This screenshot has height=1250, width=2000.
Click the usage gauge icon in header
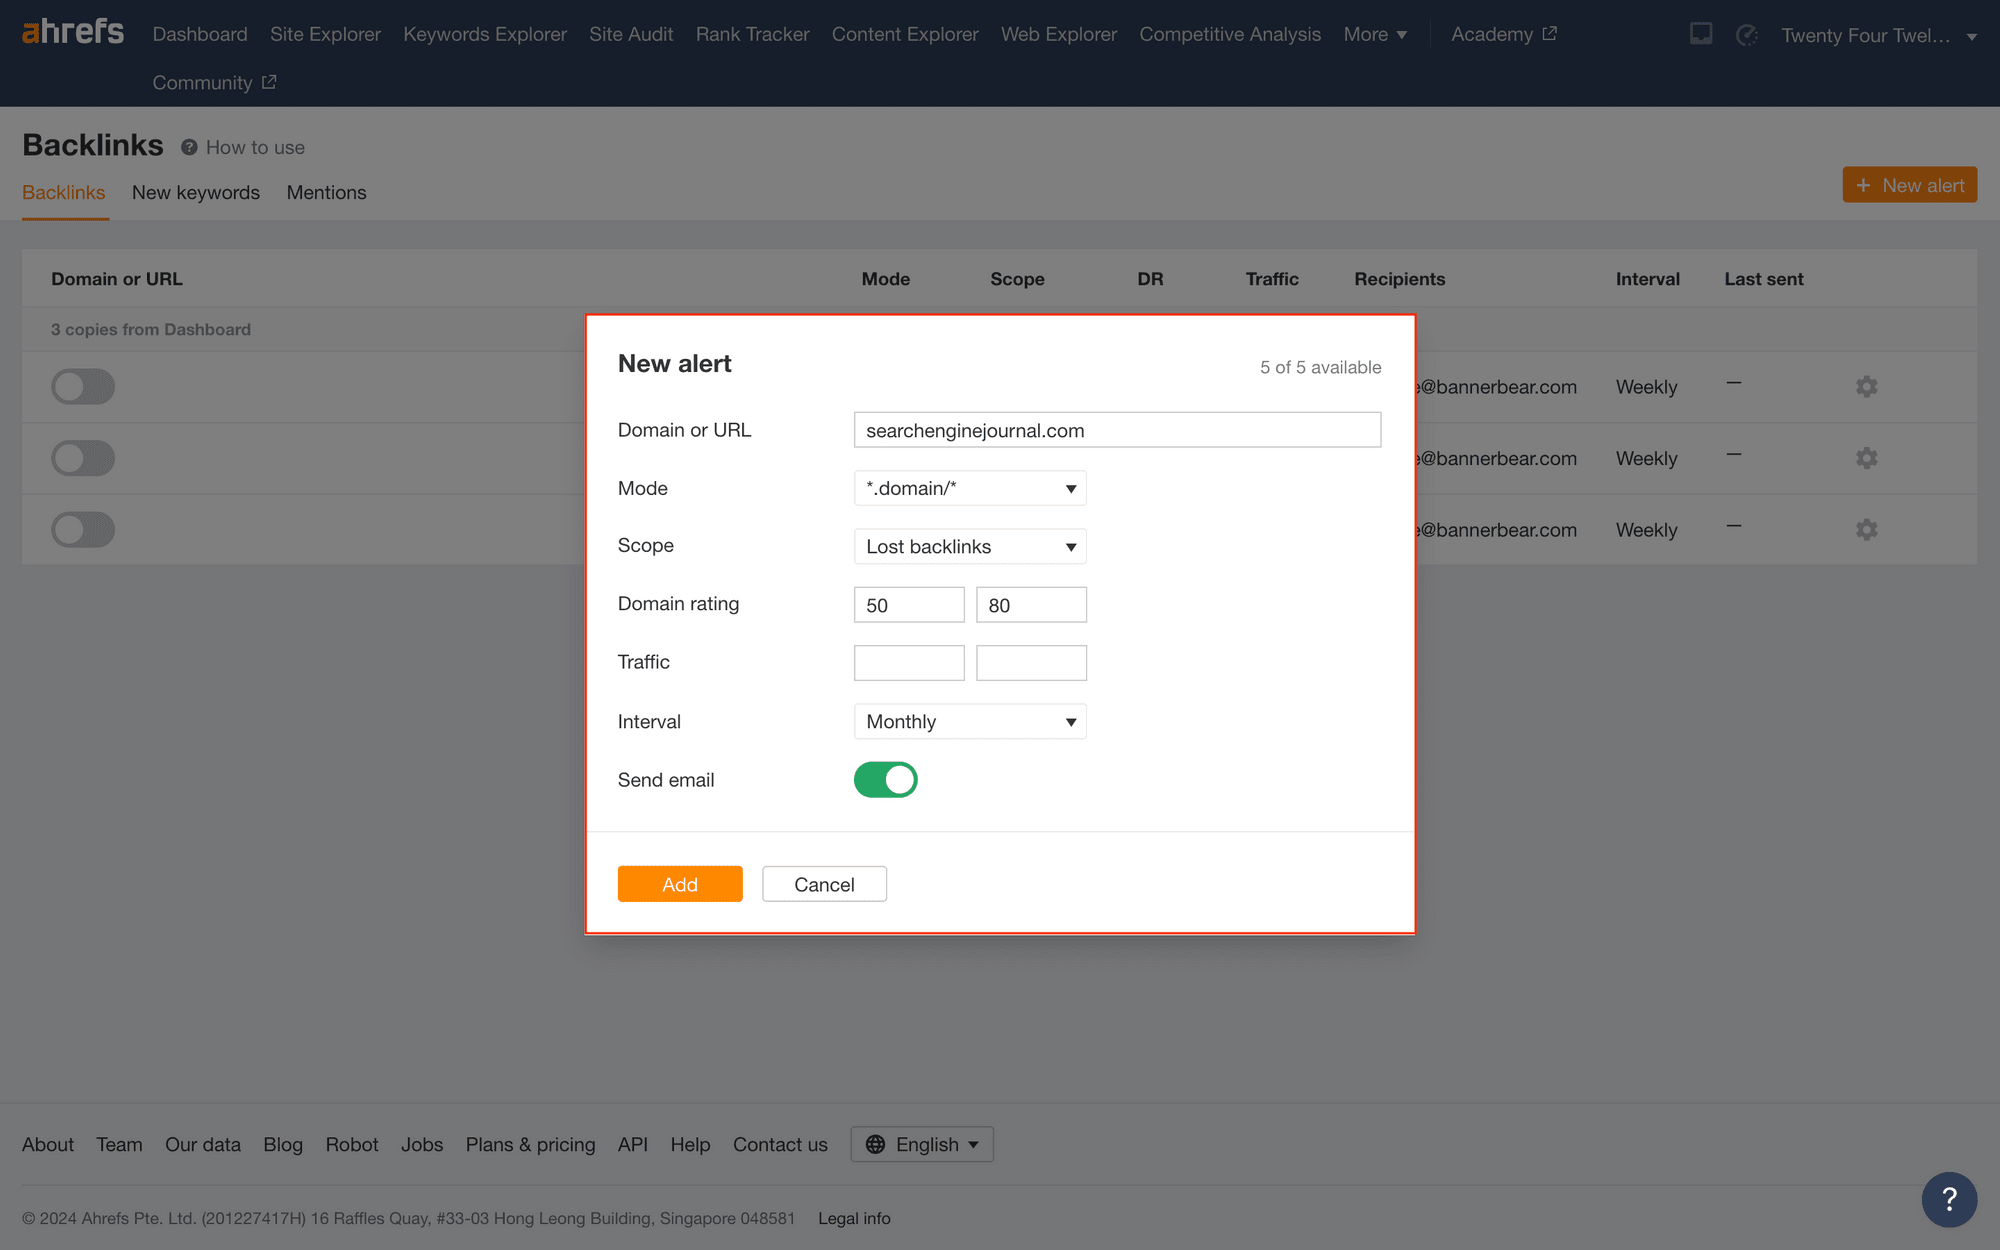[x=1747, y=35]
